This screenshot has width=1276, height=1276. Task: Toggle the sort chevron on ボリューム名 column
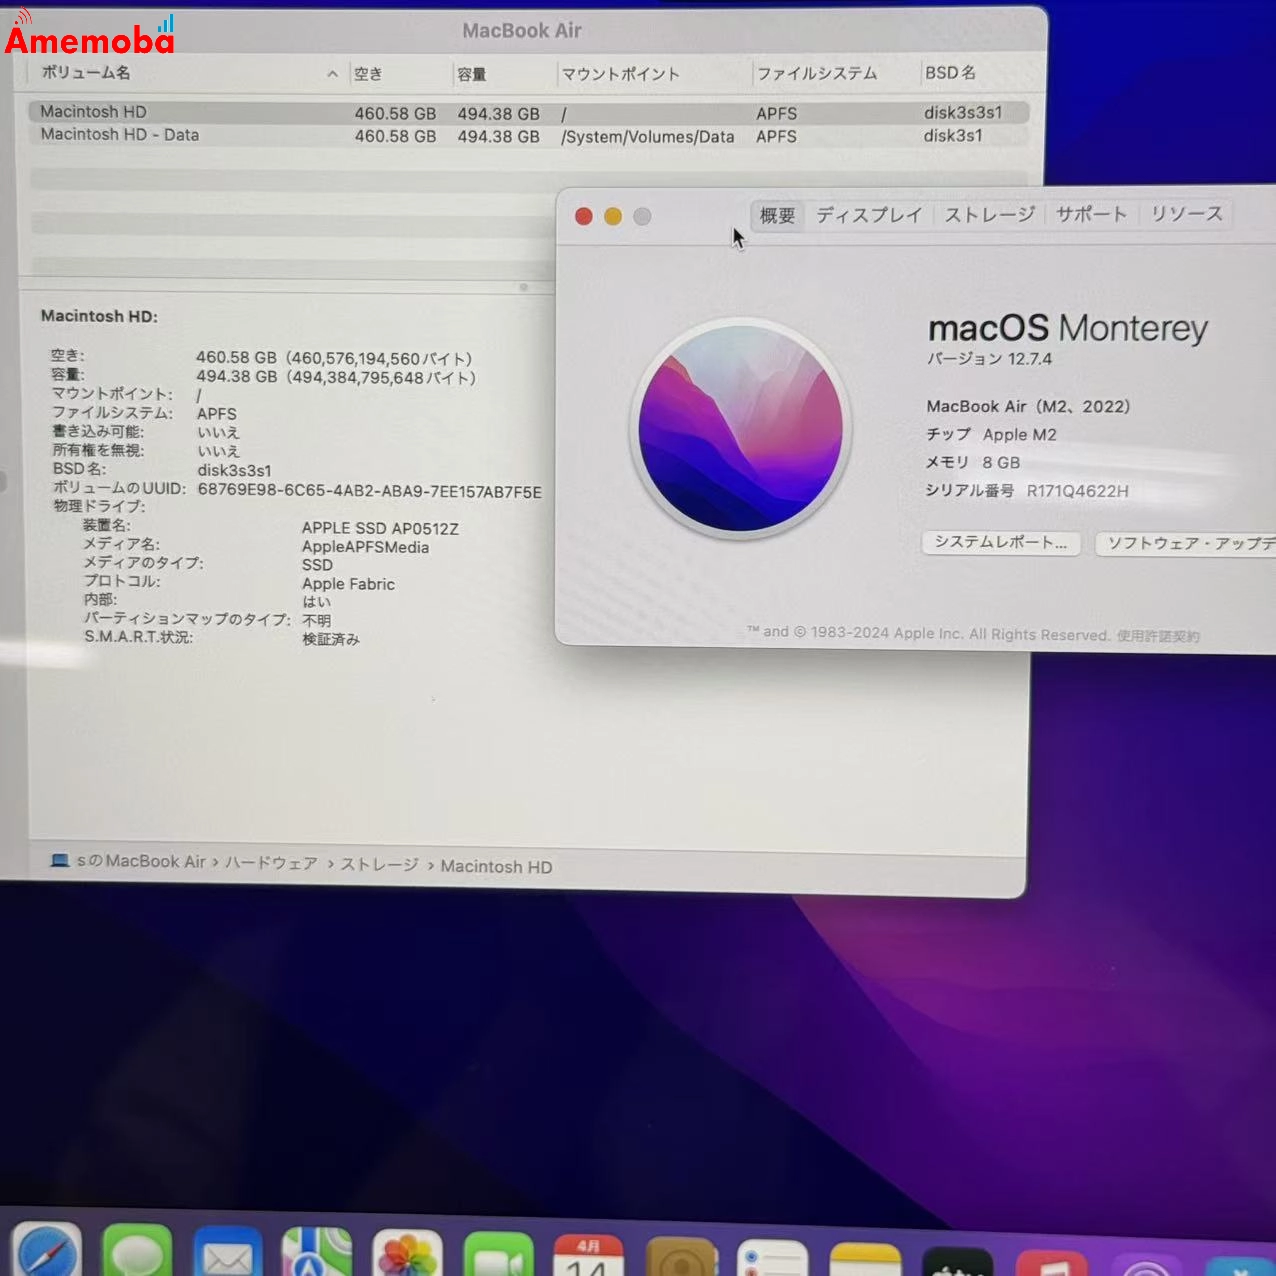coord(332,73)
